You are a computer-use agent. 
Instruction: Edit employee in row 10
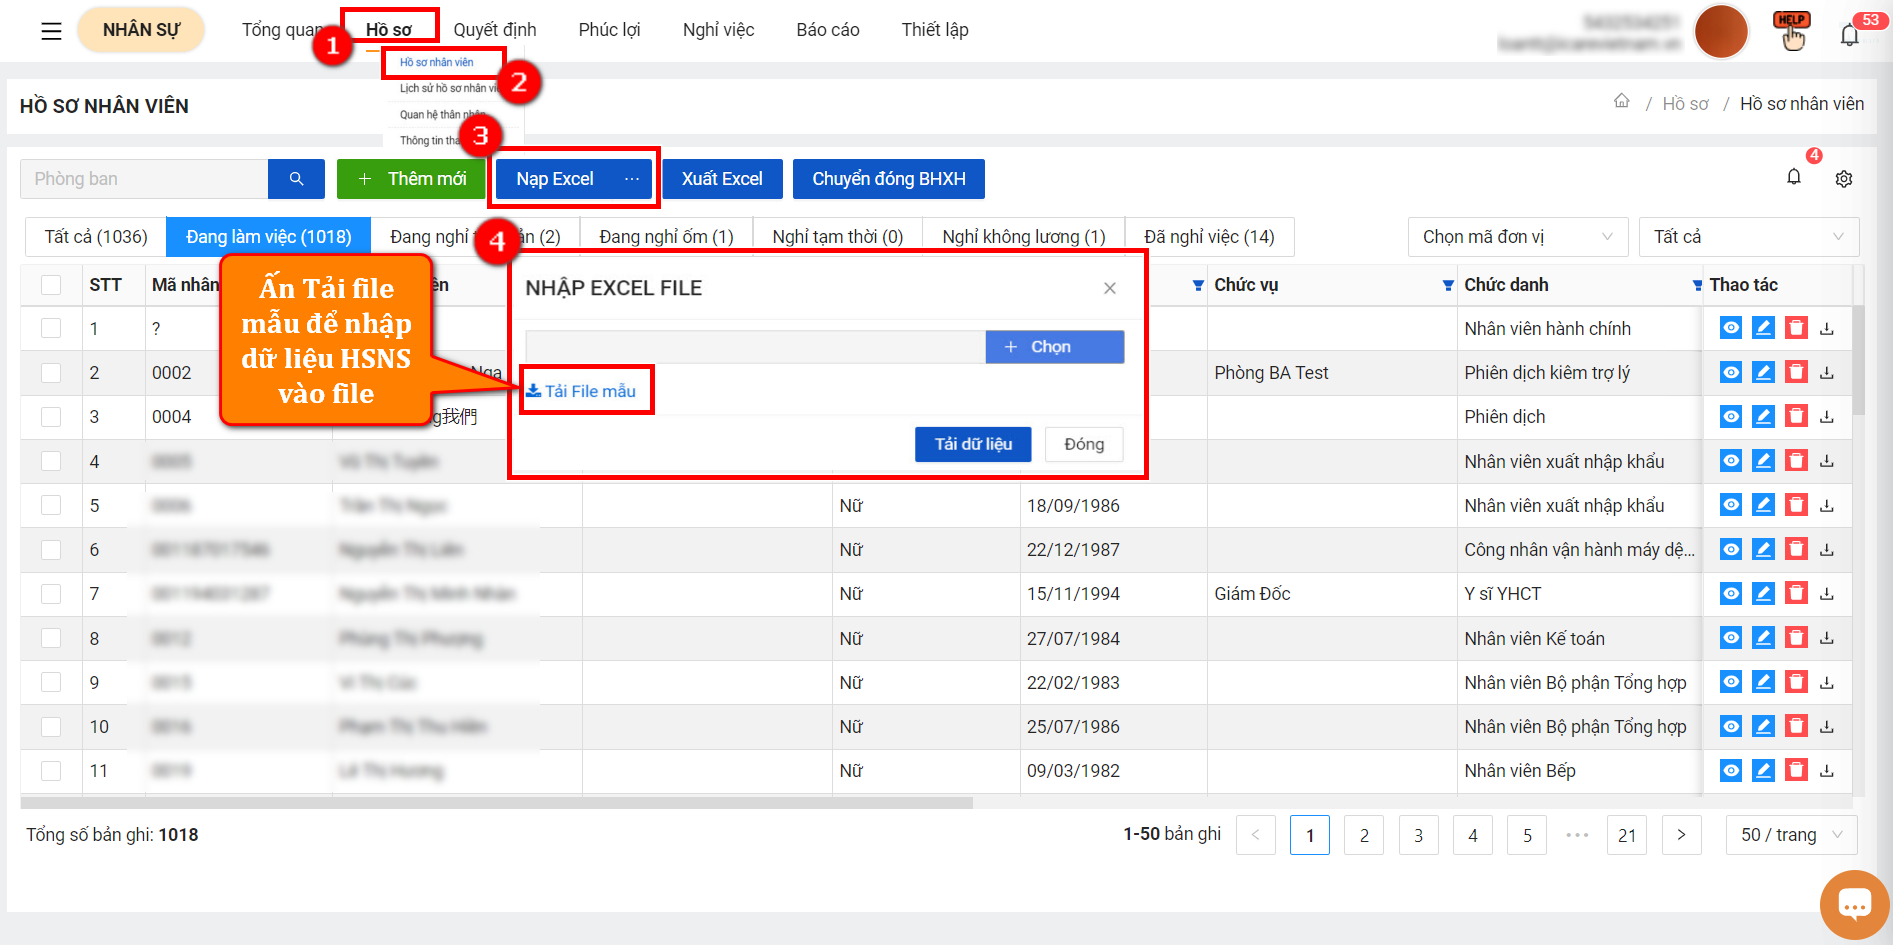tap(1764, 726)
